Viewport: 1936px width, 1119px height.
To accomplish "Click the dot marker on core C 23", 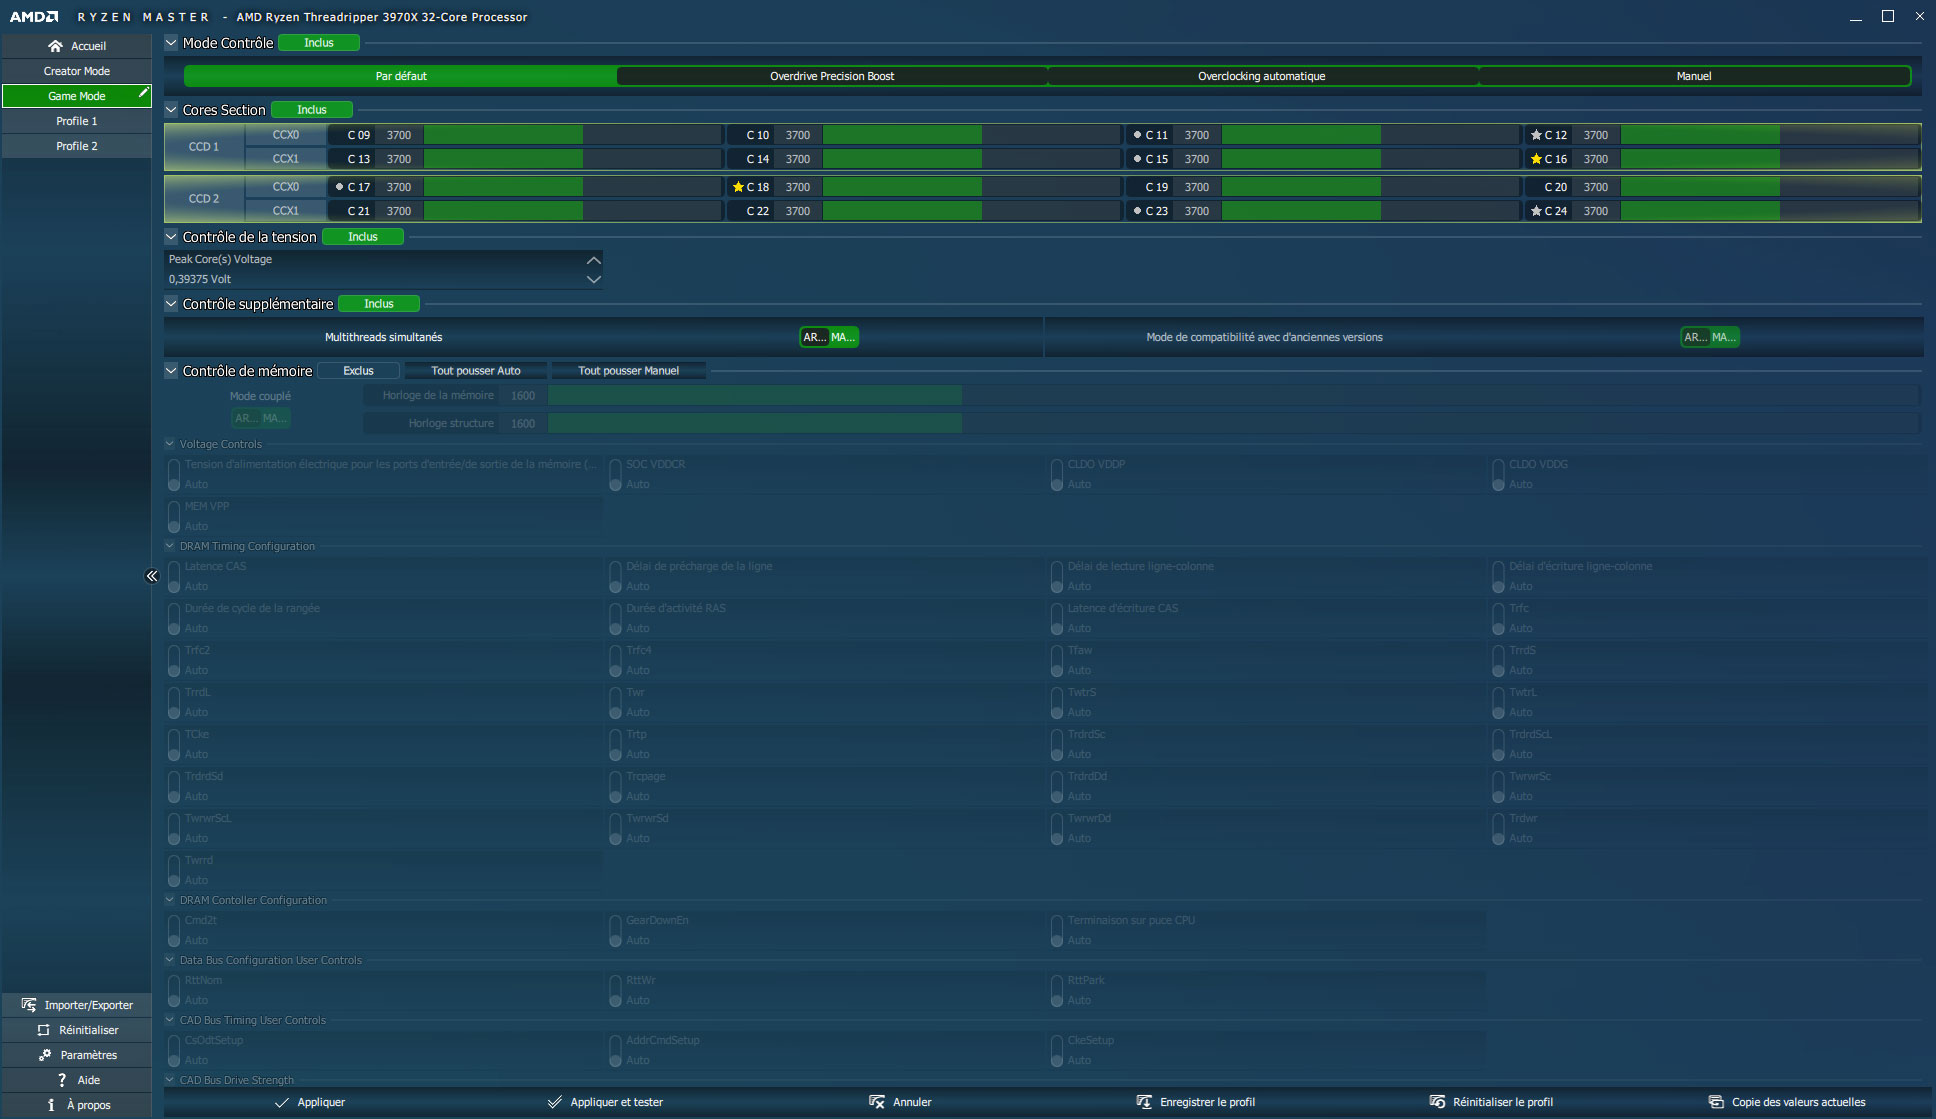I will click(x=1137, y=211).
